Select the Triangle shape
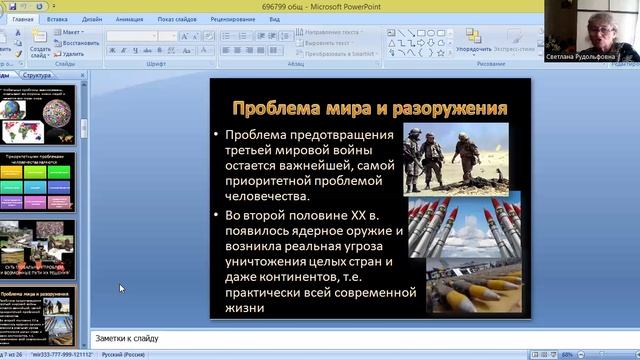Viewport: 640px width, 360px height. [391, 43]
